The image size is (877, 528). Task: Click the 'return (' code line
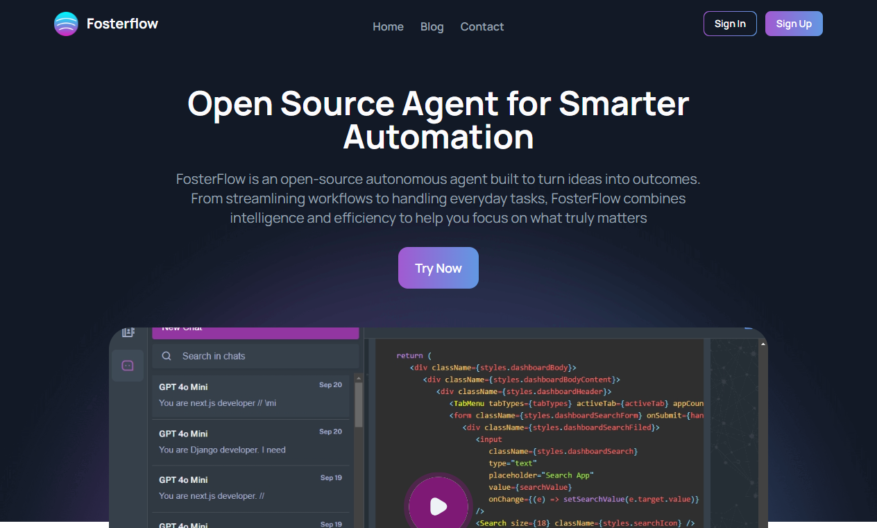[414, 356]
